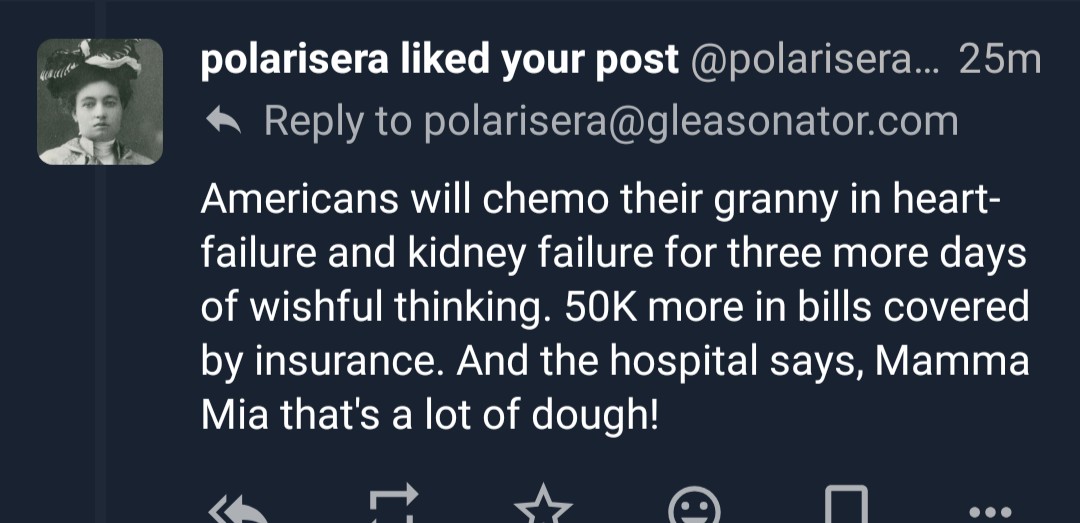Open the polarisera@gleasonator.com reply-to mention
This screenshot has height=523, width=1080.
[691, 122]
